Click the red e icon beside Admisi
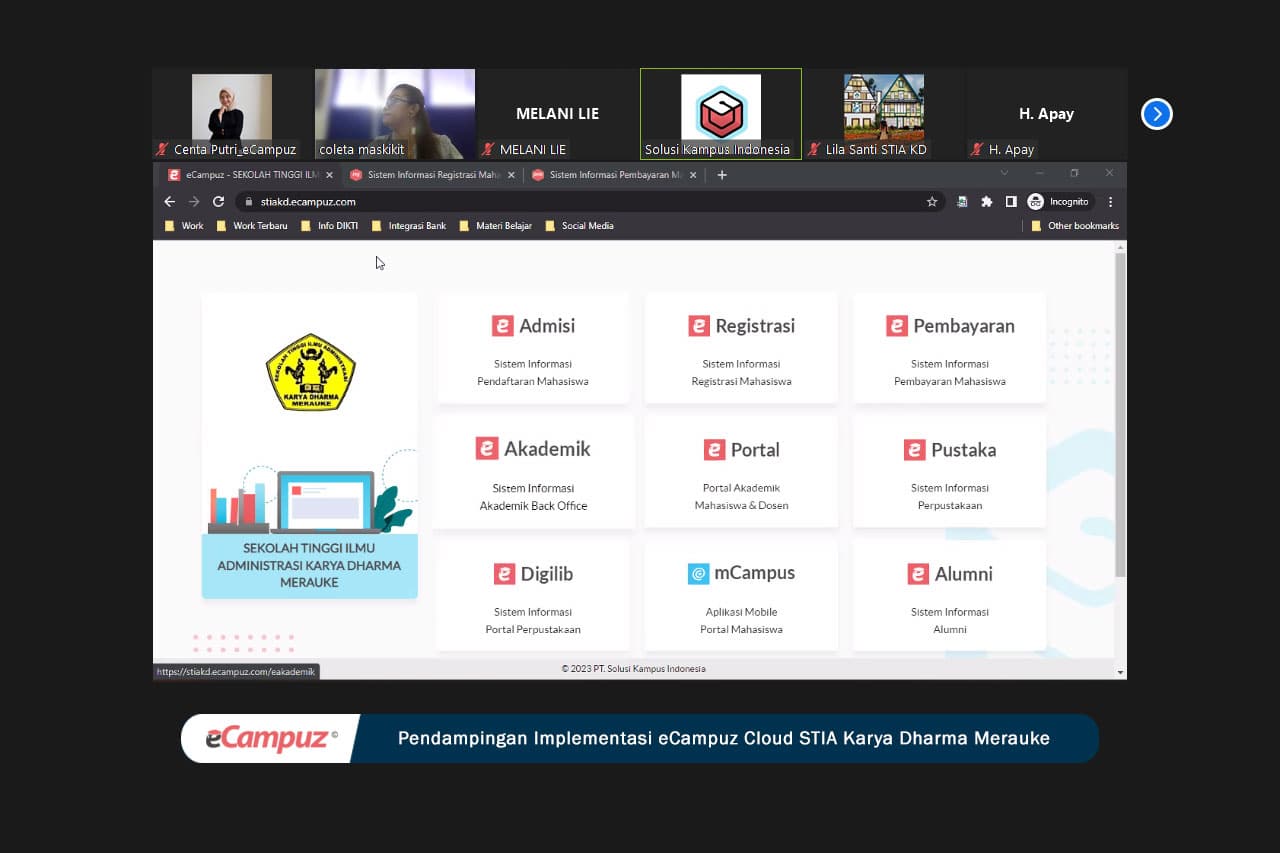This screenshot has height=853, width=1280. tap(502, 325)
